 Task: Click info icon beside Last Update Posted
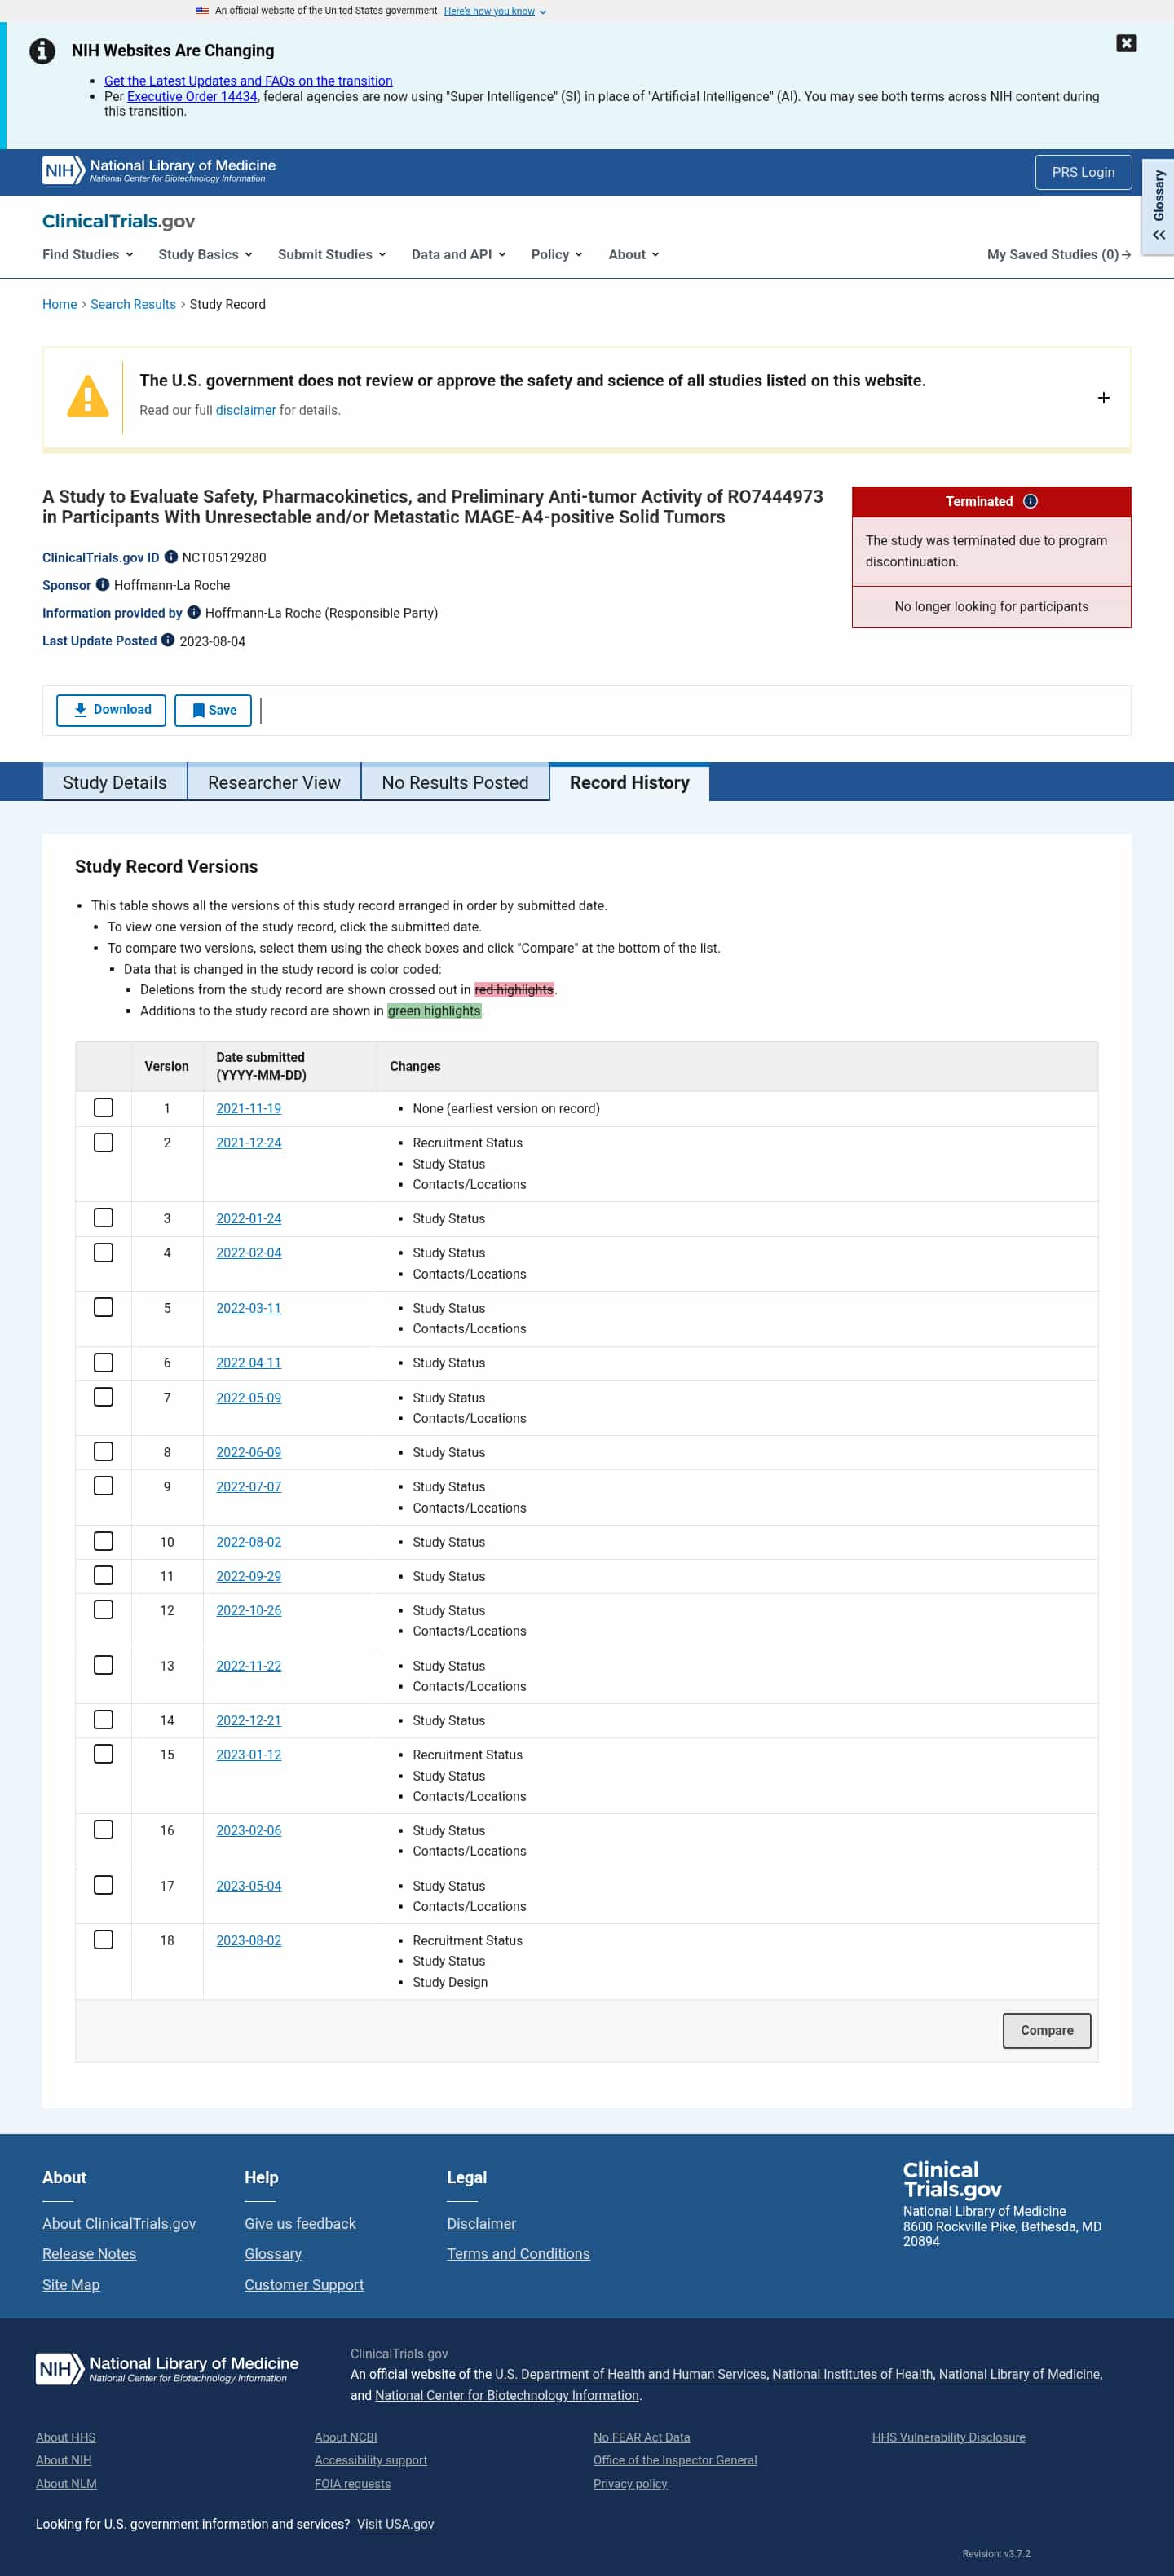(x=168, y=640)
